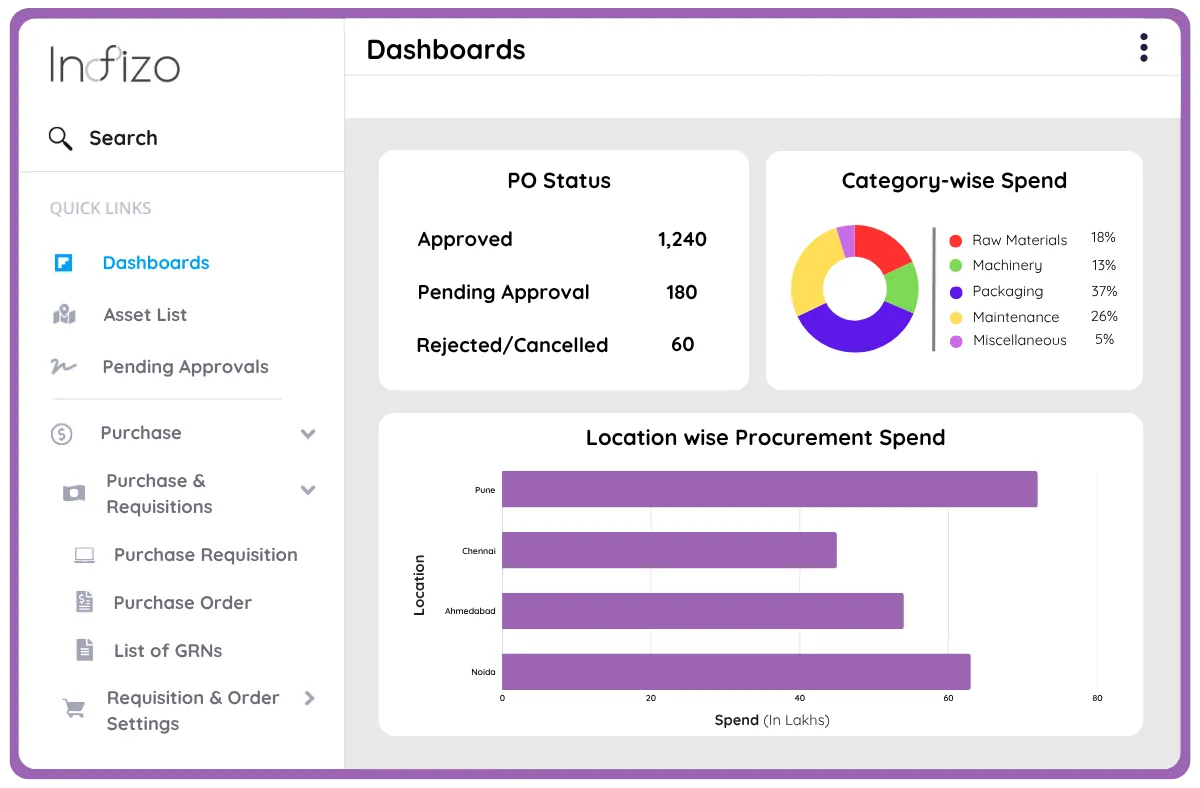
Task: Click the Pune bar in the procurement chart
Action: [770, 489]
